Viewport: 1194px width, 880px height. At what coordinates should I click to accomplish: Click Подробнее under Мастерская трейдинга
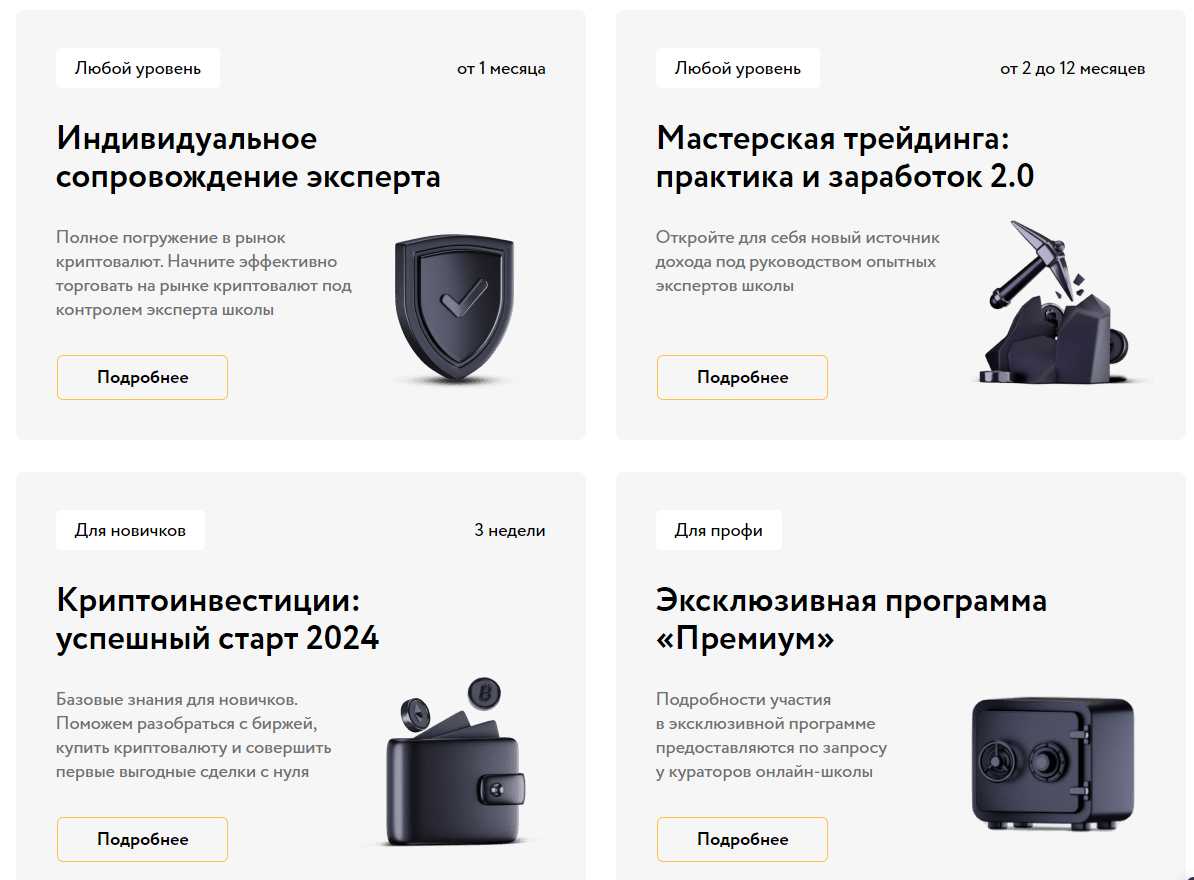(742, 378)
